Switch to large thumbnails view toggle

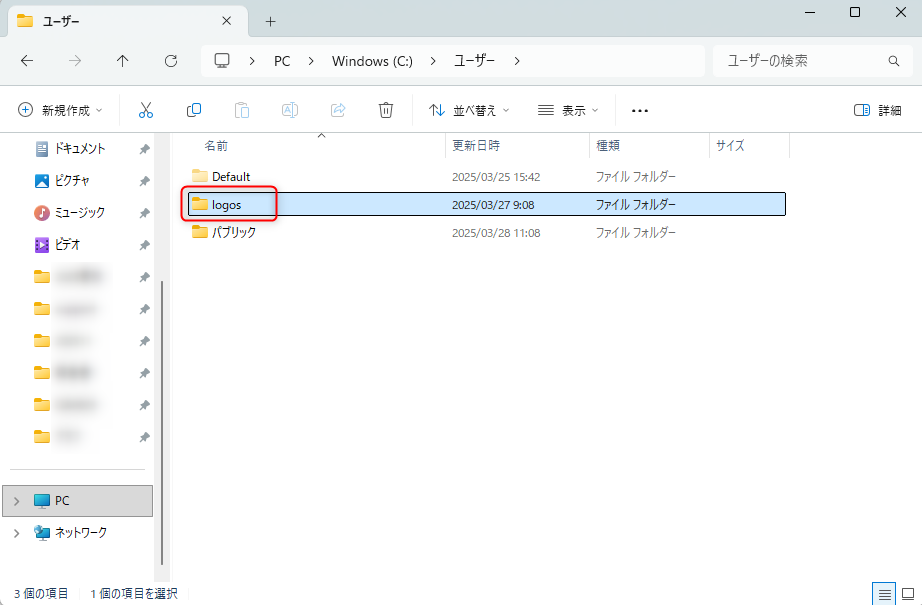[x=908, y=593]
